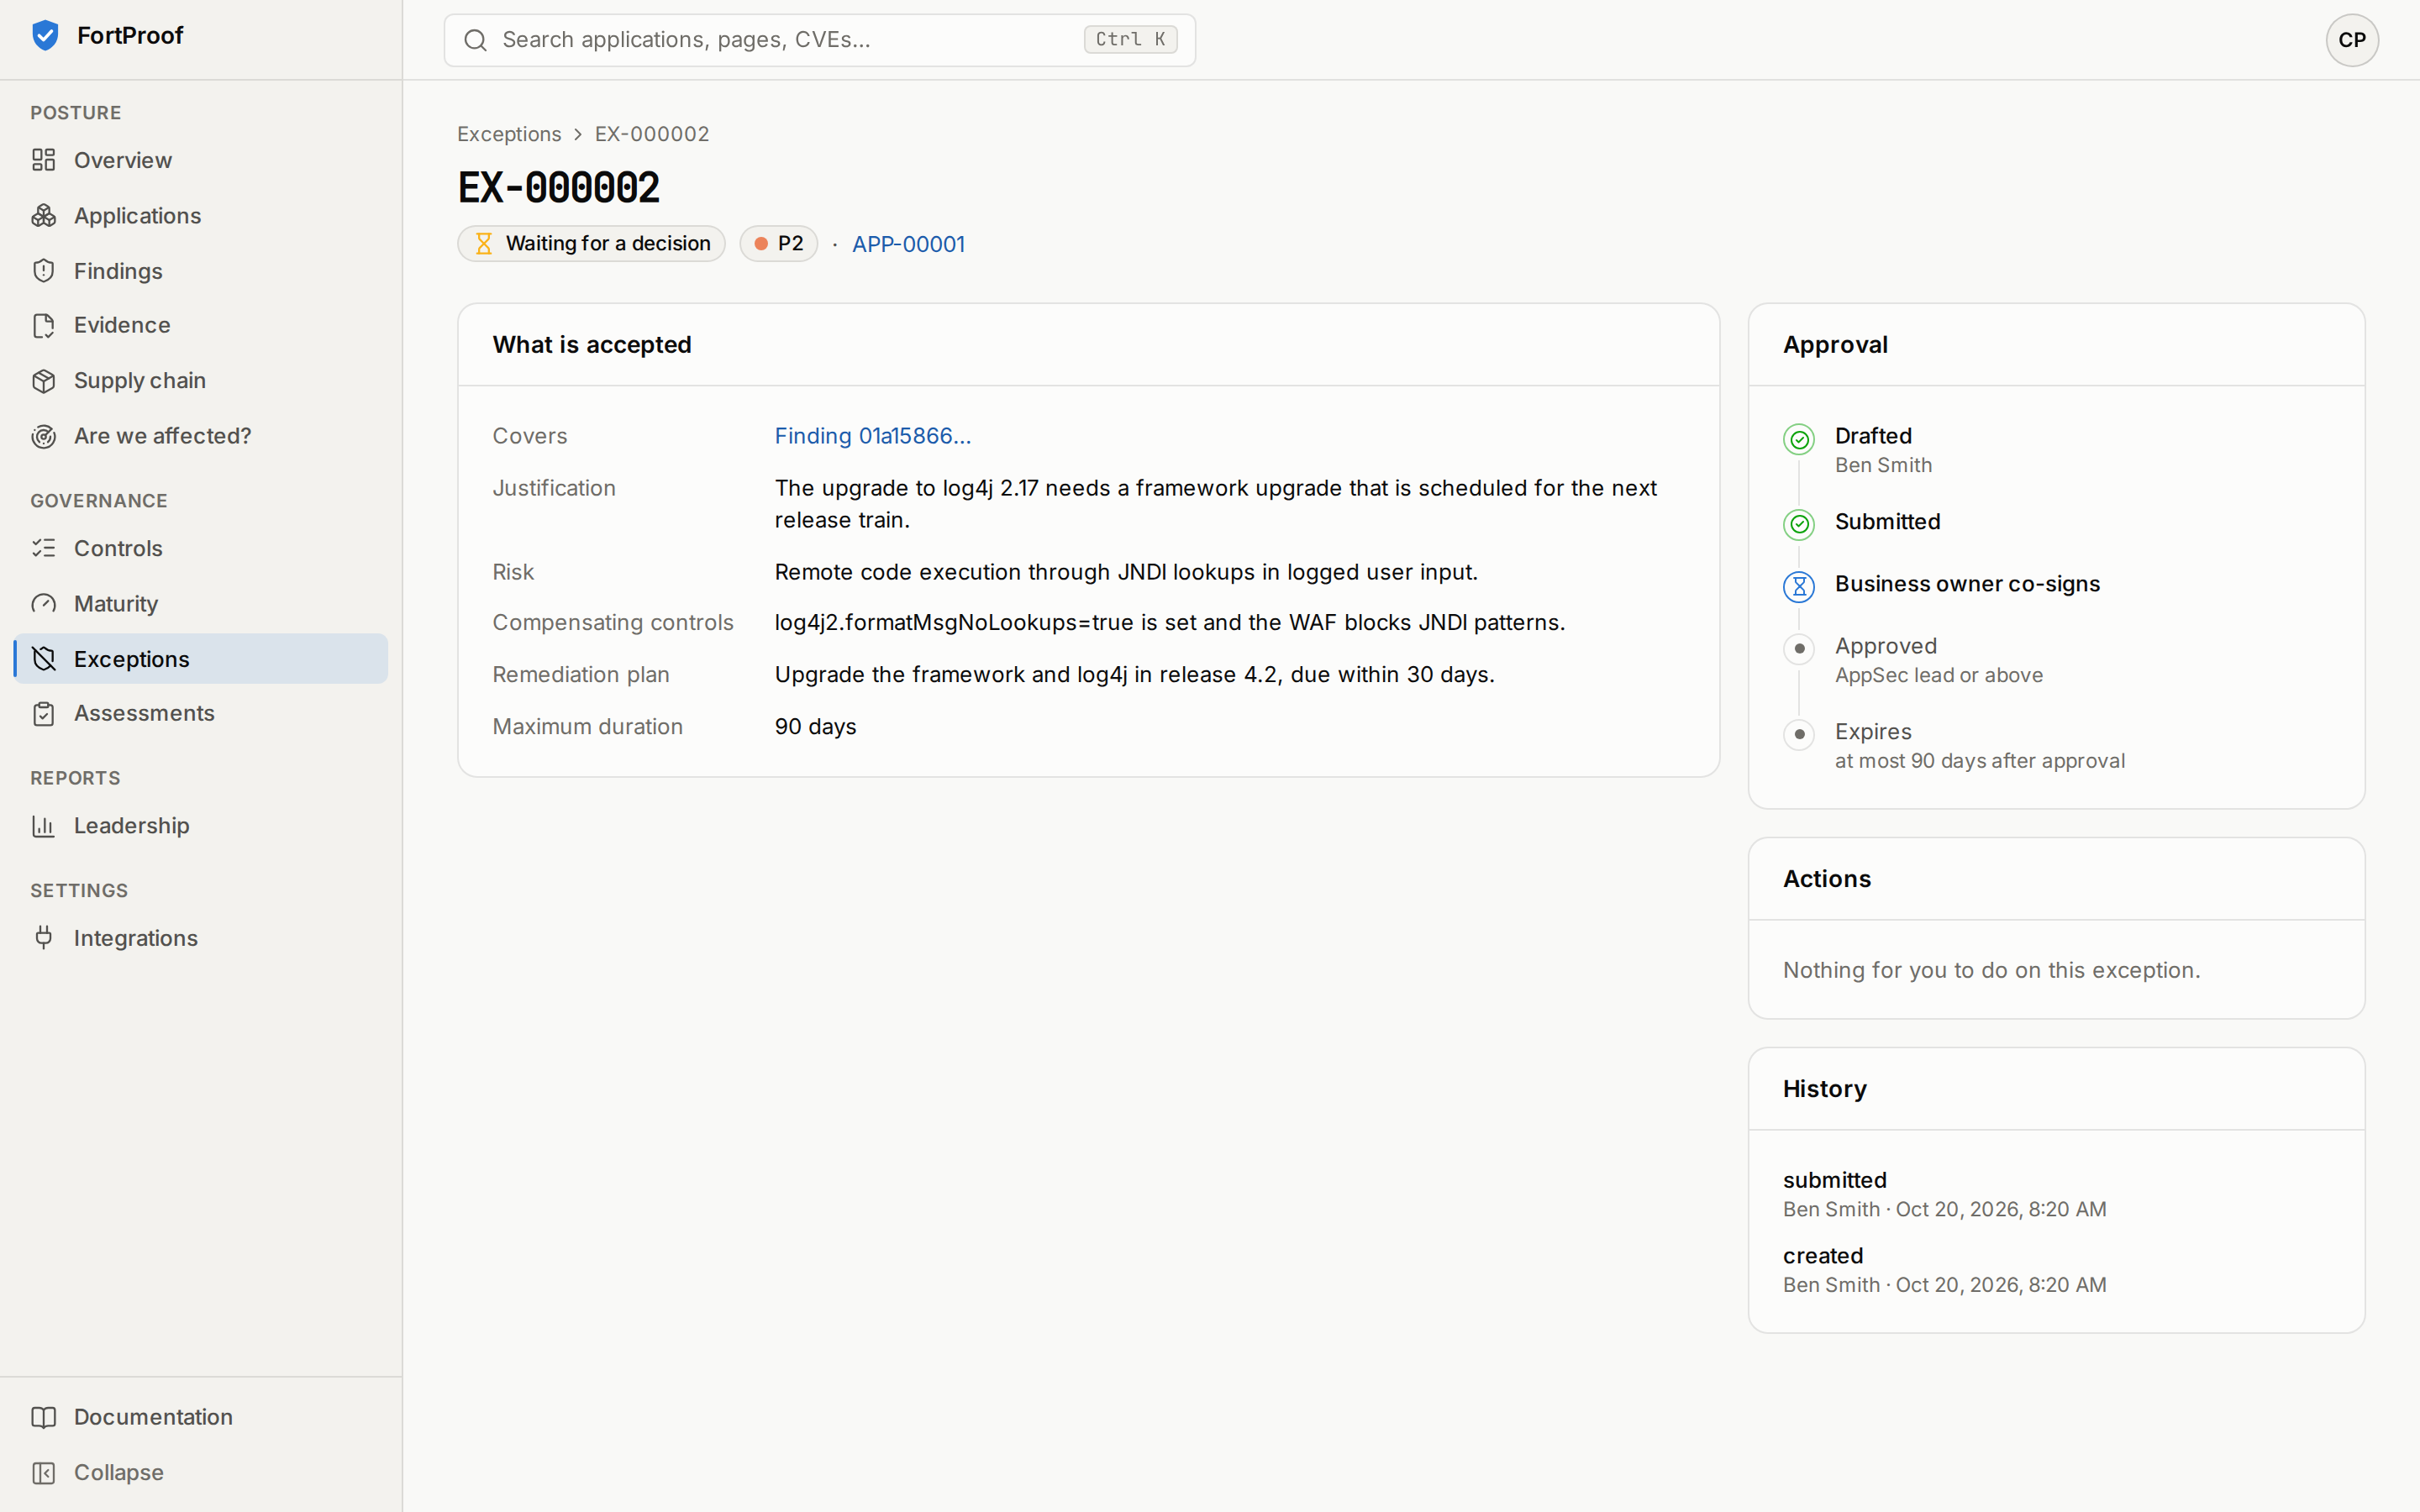The height and width of the screenshot is (1512, 2420).
Task: Select Assessments in the sidebar
Action: pos(201,713)
